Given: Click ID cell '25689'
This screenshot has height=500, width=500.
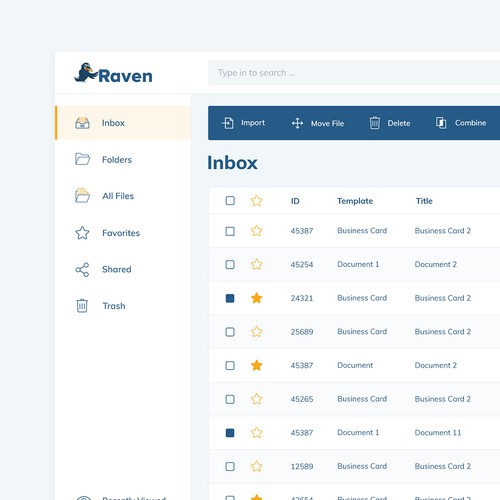Looking at the screenshot, I should 302,332.
